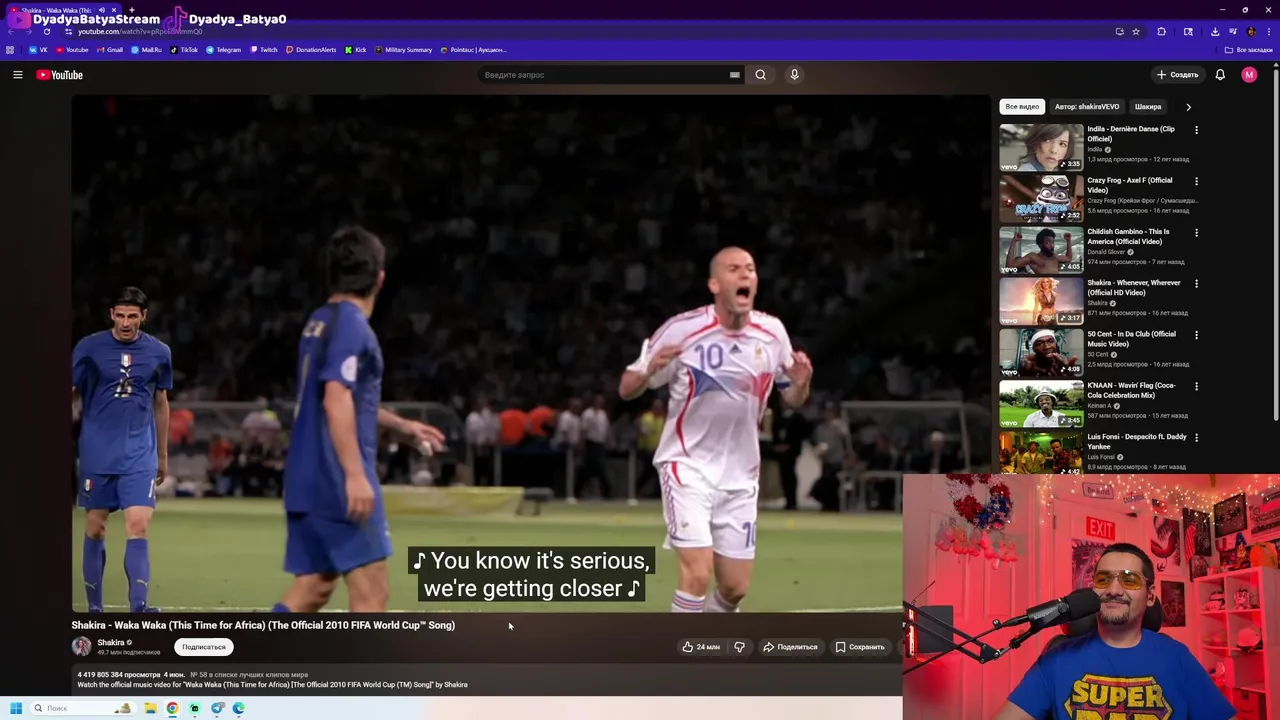Open 50 Cent In Da Club thumbnail

point(1041,352)
